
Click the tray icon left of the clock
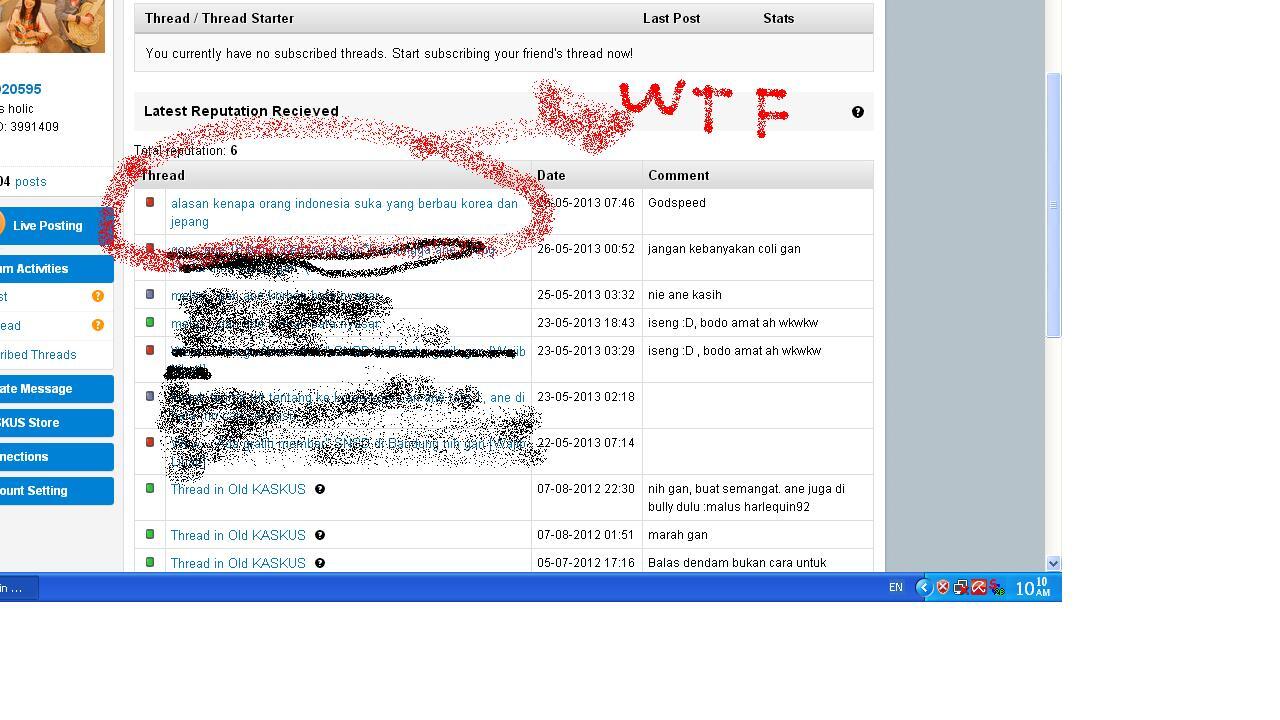[997, 588]
